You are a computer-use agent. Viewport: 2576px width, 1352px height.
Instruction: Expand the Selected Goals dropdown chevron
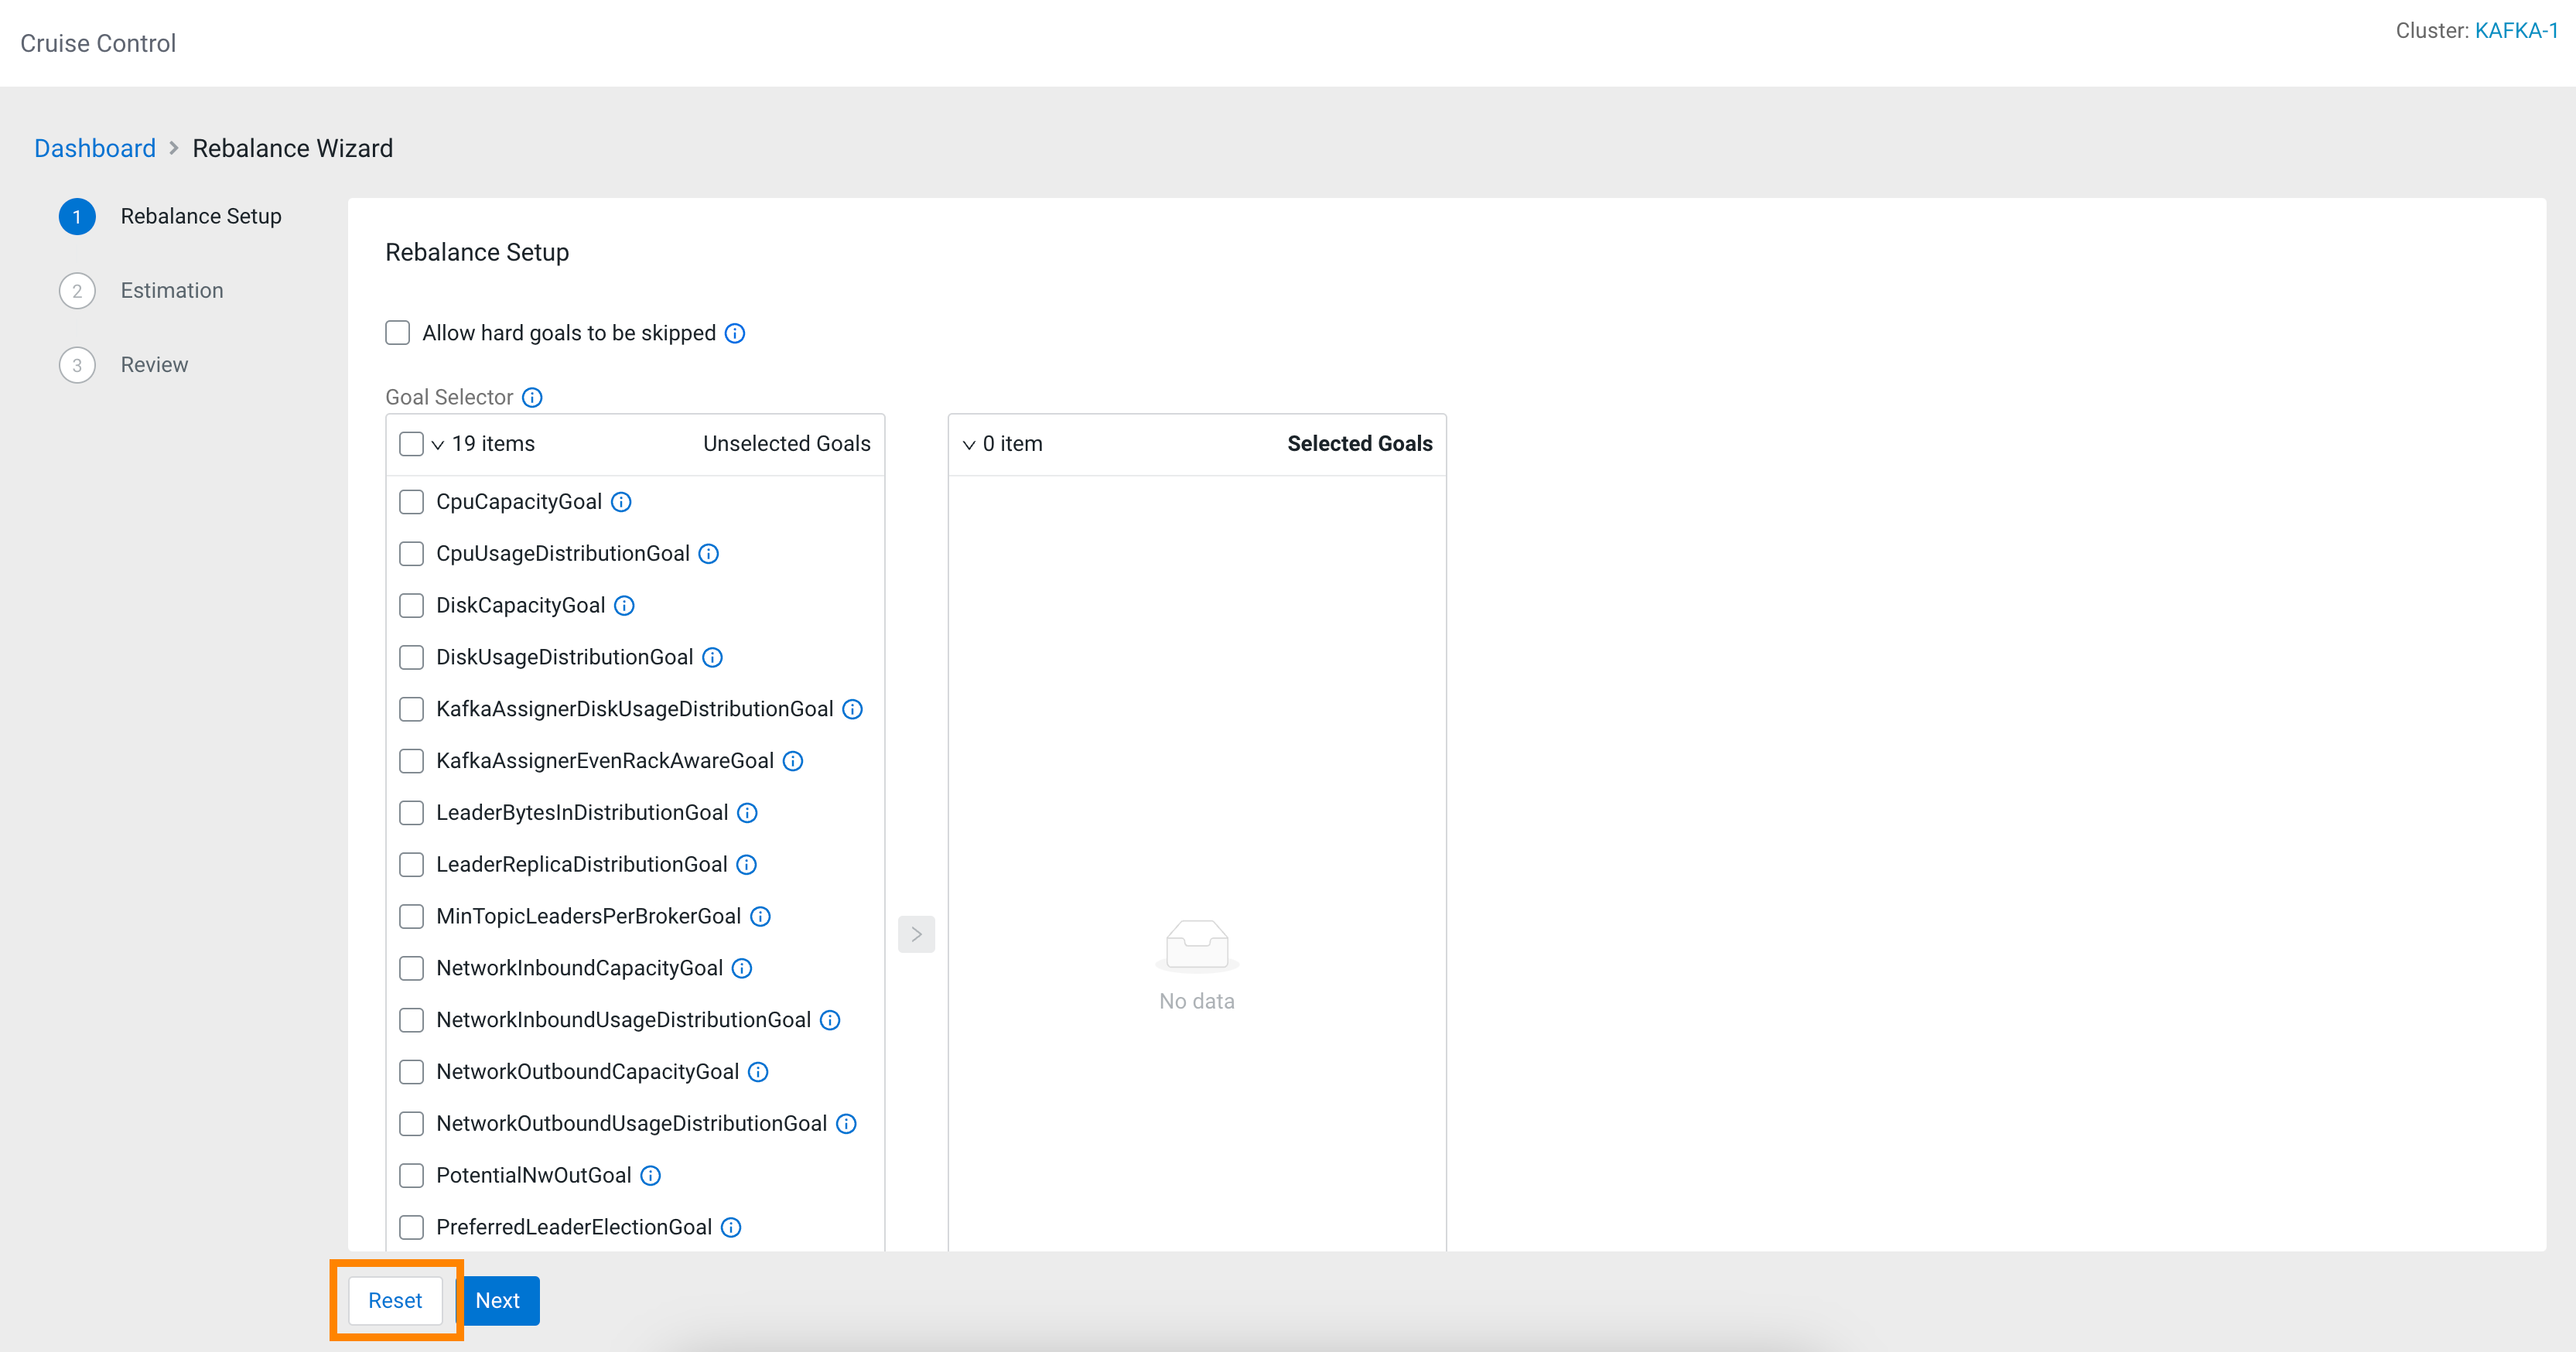point(969,445)
